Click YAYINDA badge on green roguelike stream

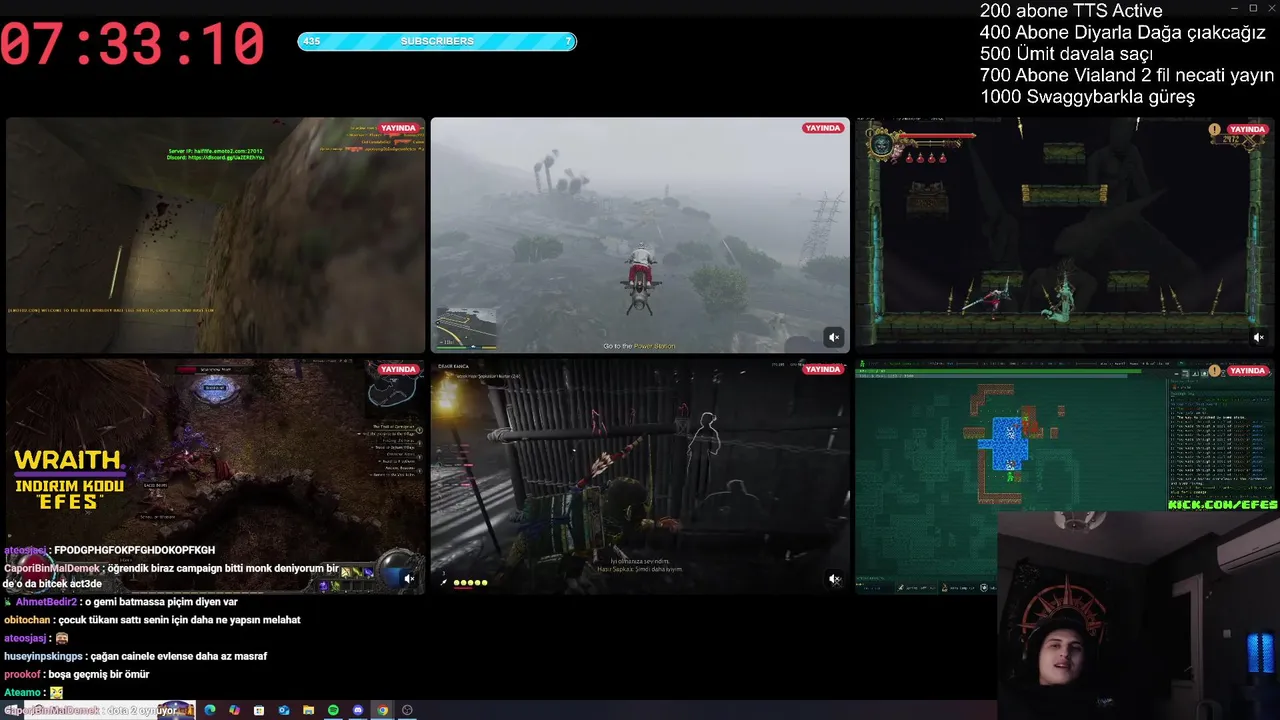pos(1248,371)
